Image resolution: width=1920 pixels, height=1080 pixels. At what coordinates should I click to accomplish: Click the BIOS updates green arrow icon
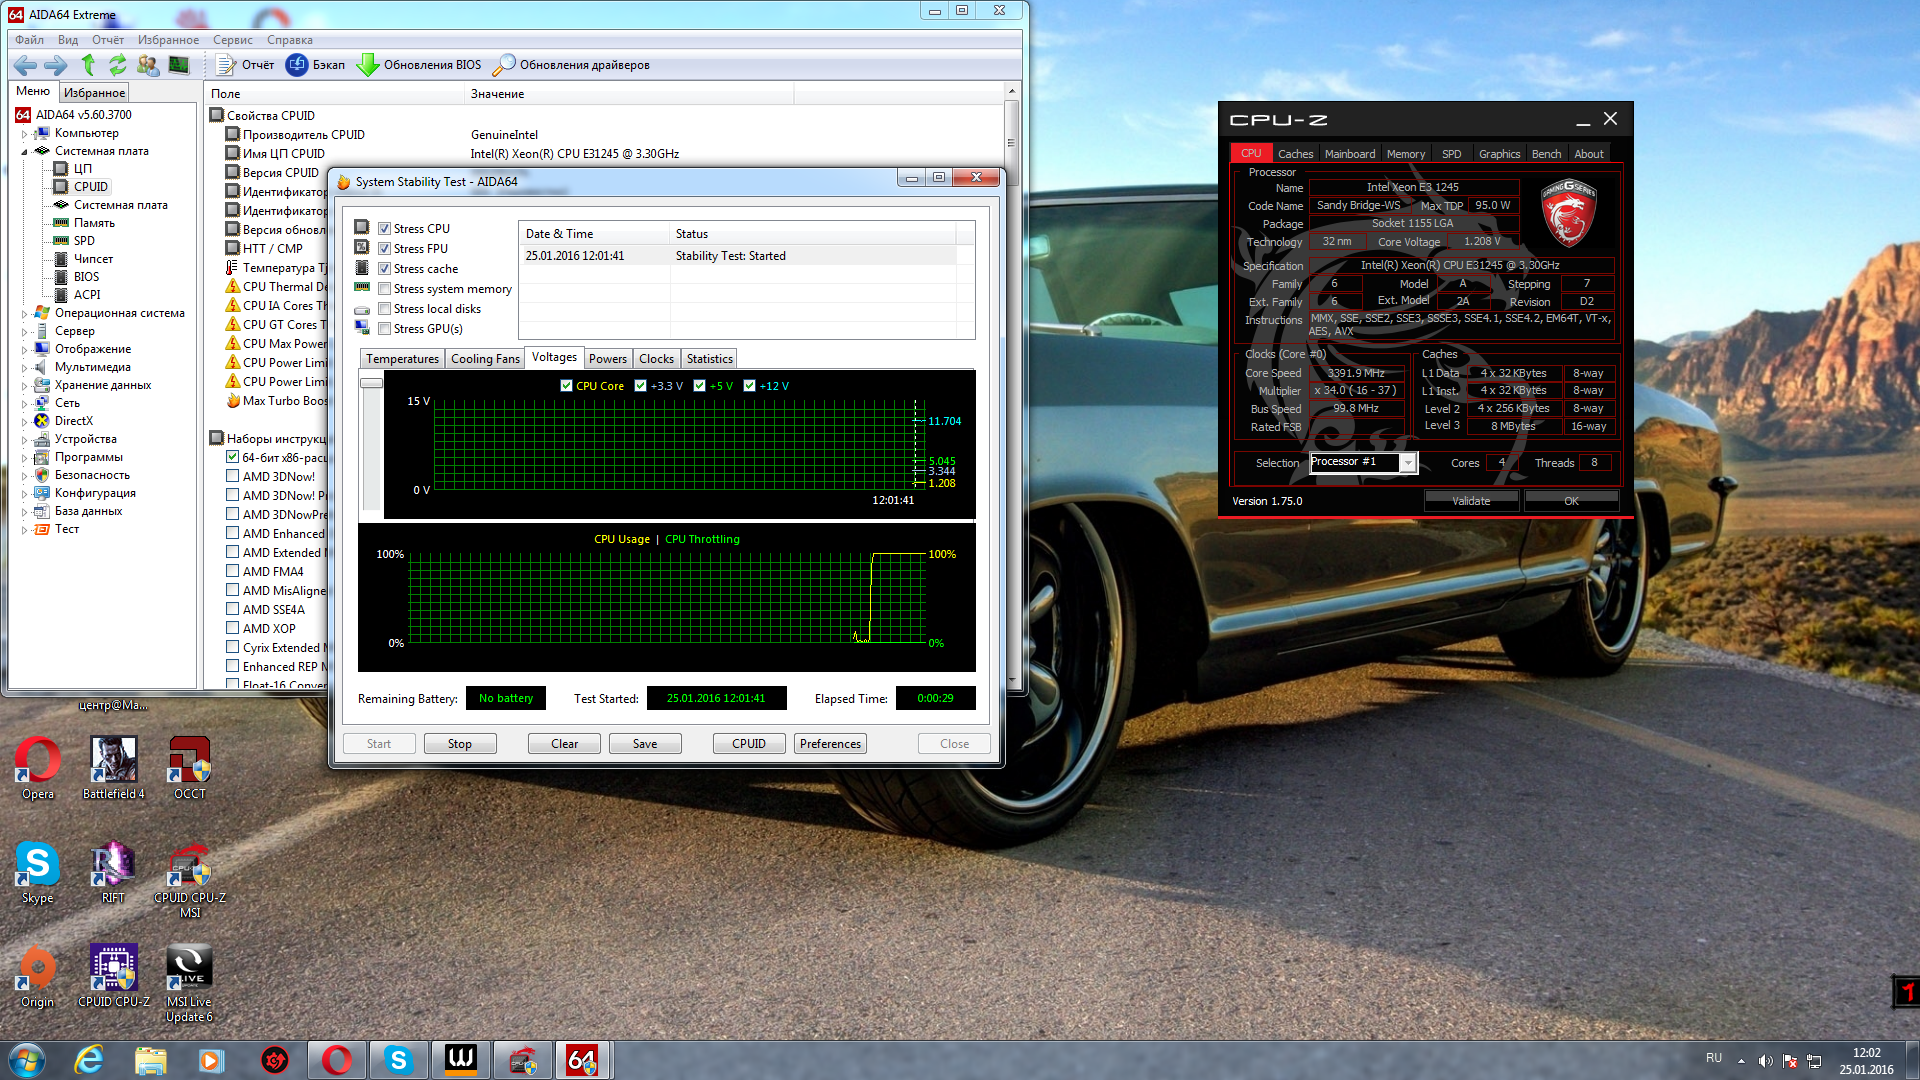click(368, 65)
